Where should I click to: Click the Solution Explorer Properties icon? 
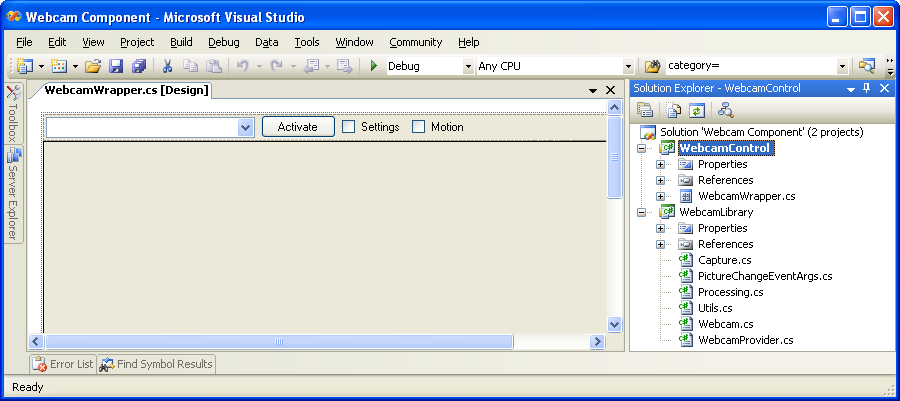click(x=645, y=110)
